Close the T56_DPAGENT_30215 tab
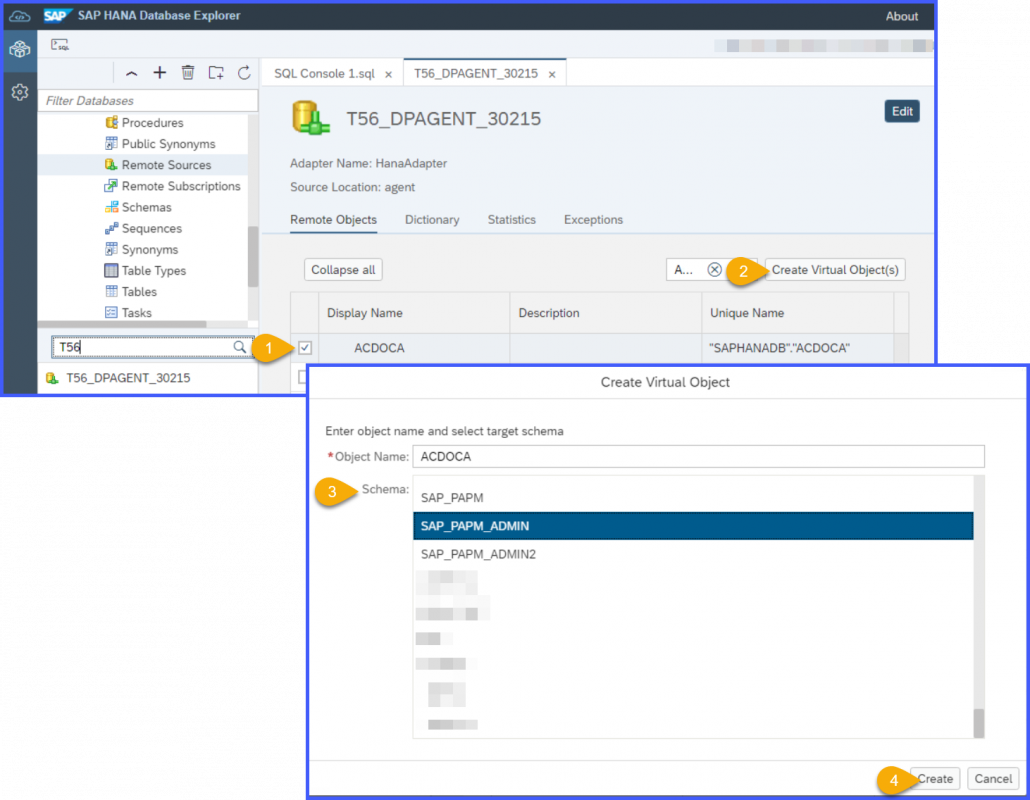Image resolution: width=1030 pixels, height=800 pixels. [x=552, y=74]
